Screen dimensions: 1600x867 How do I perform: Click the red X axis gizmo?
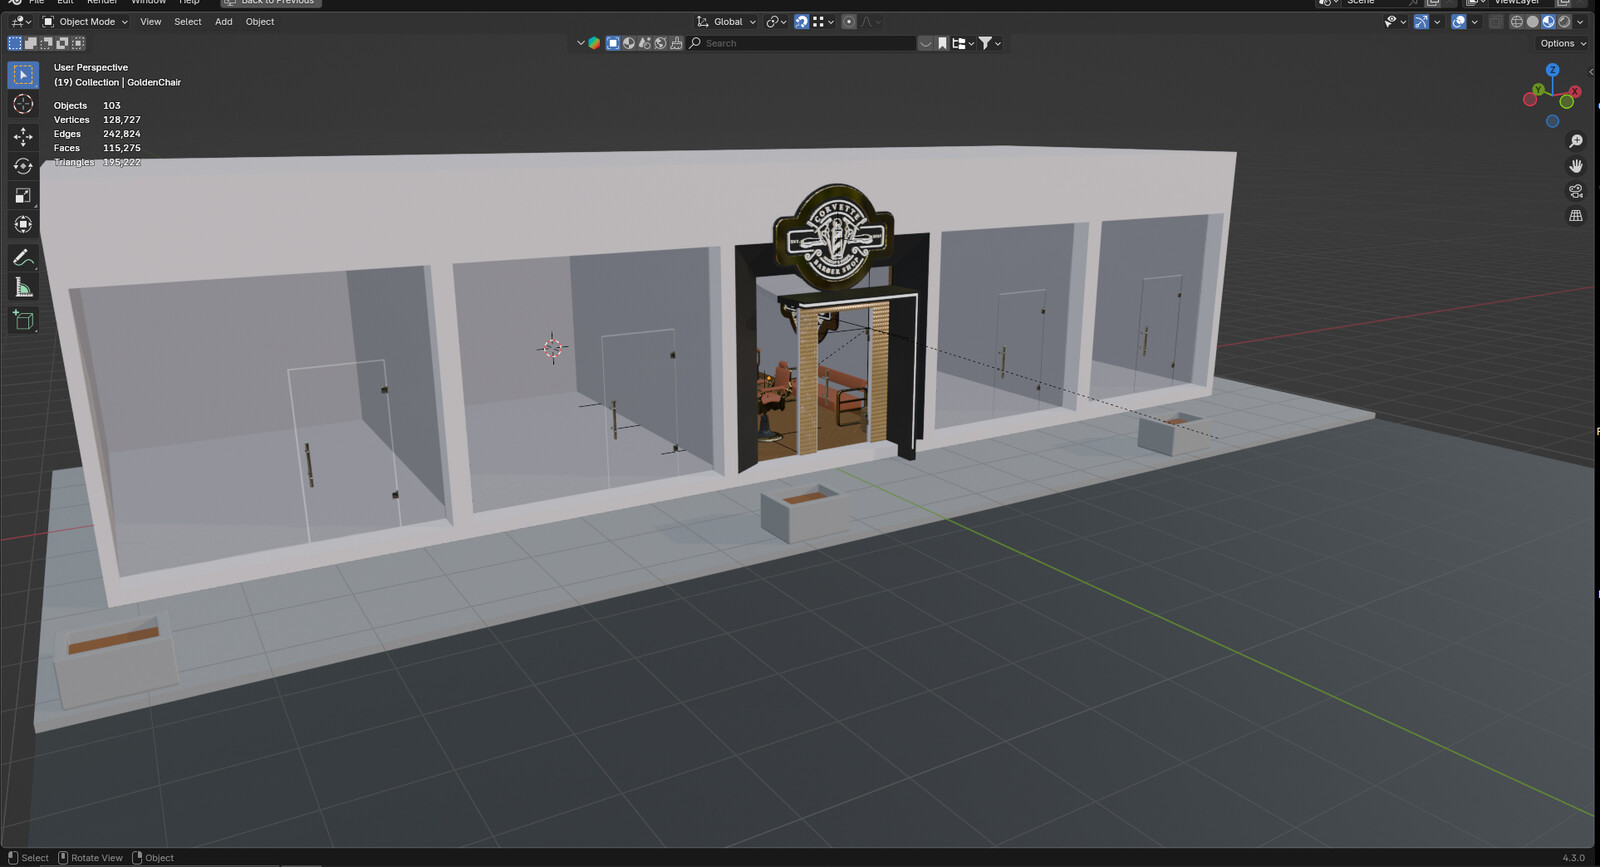click(x=1575, y=92)
